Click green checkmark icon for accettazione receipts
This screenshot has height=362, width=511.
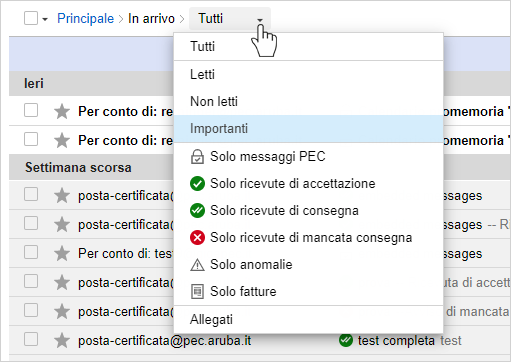click(x=197, y=184)
